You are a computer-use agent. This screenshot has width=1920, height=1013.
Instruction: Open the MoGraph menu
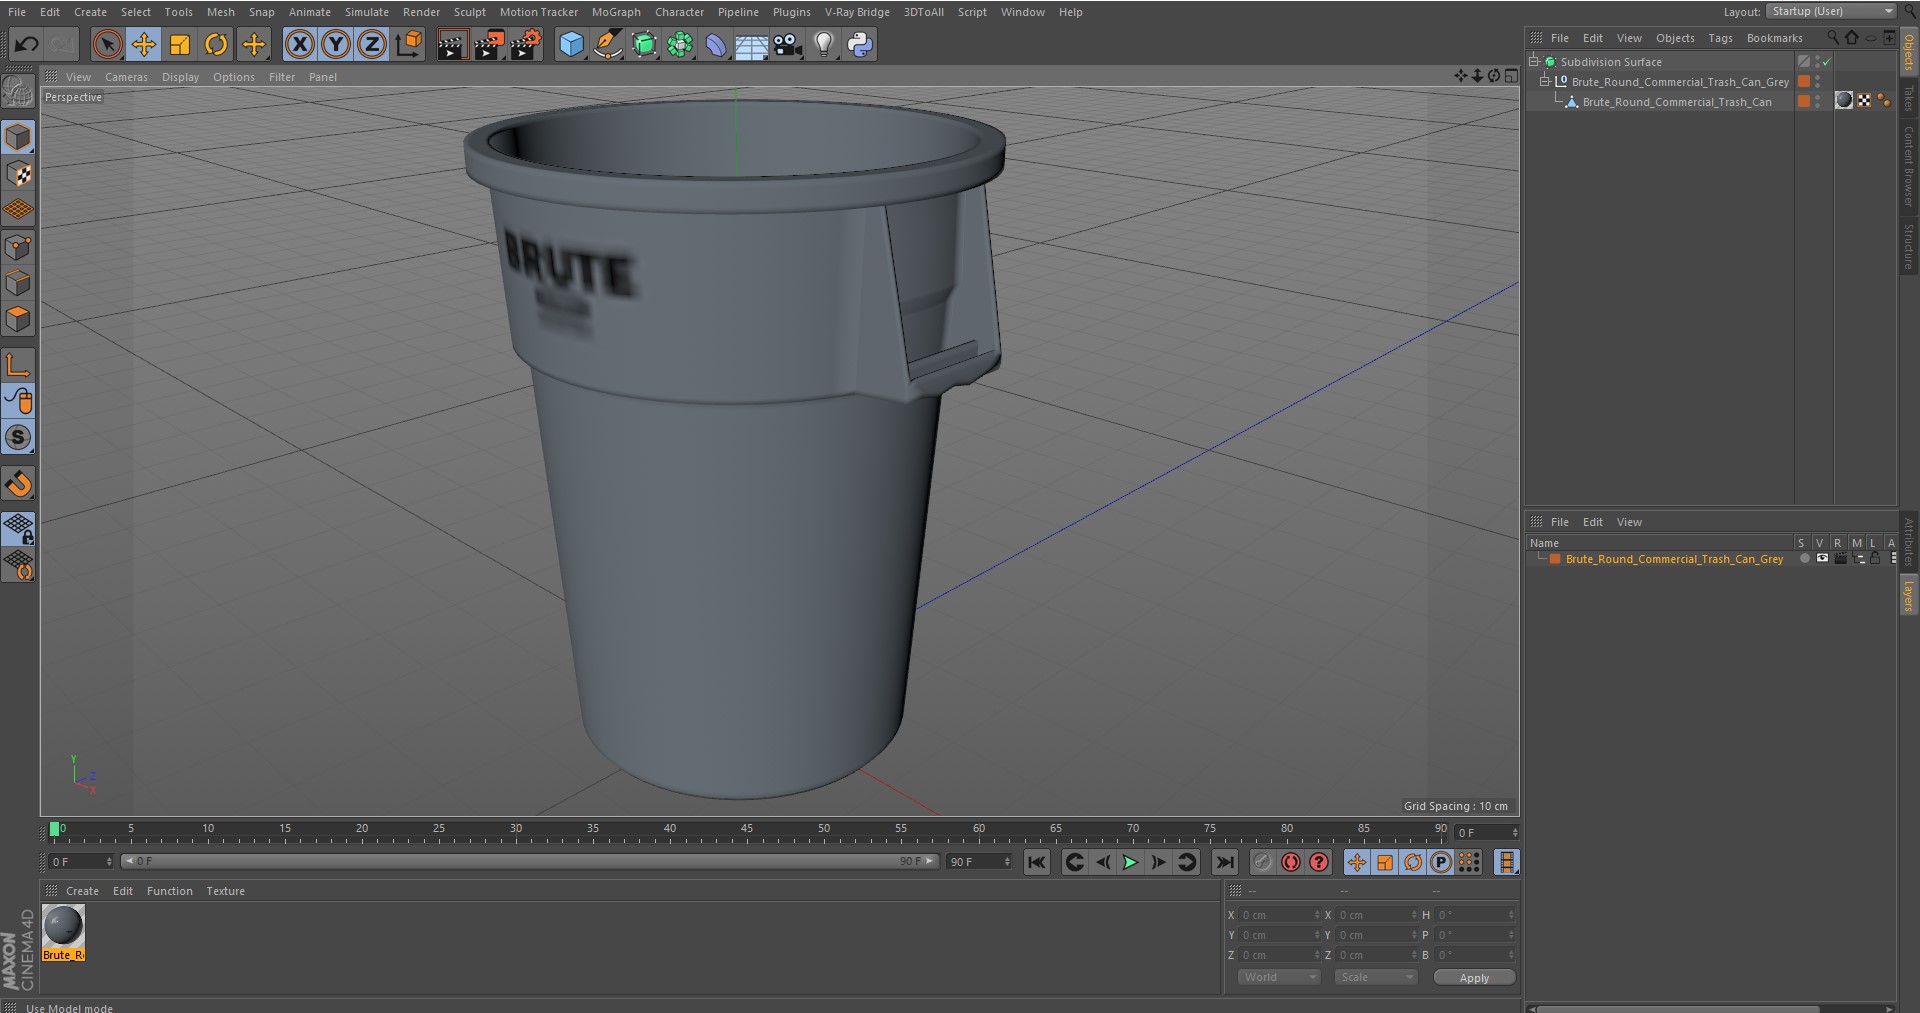616,12
